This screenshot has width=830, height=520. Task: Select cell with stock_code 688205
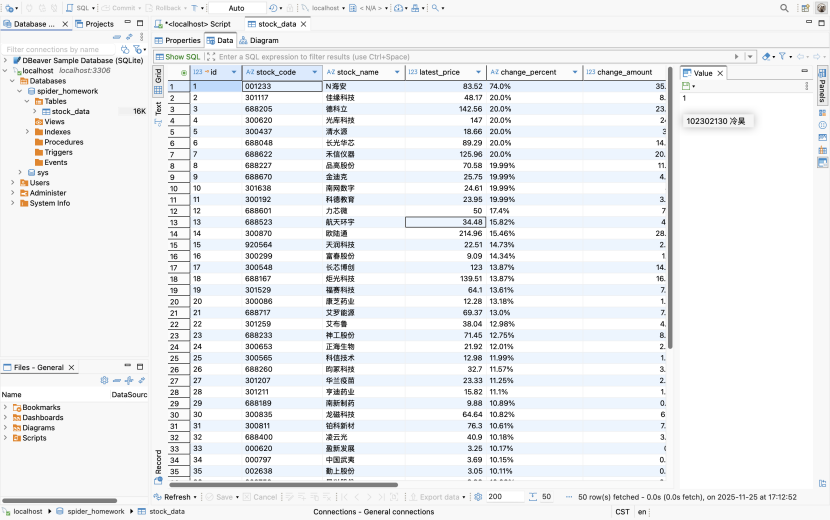282,109
